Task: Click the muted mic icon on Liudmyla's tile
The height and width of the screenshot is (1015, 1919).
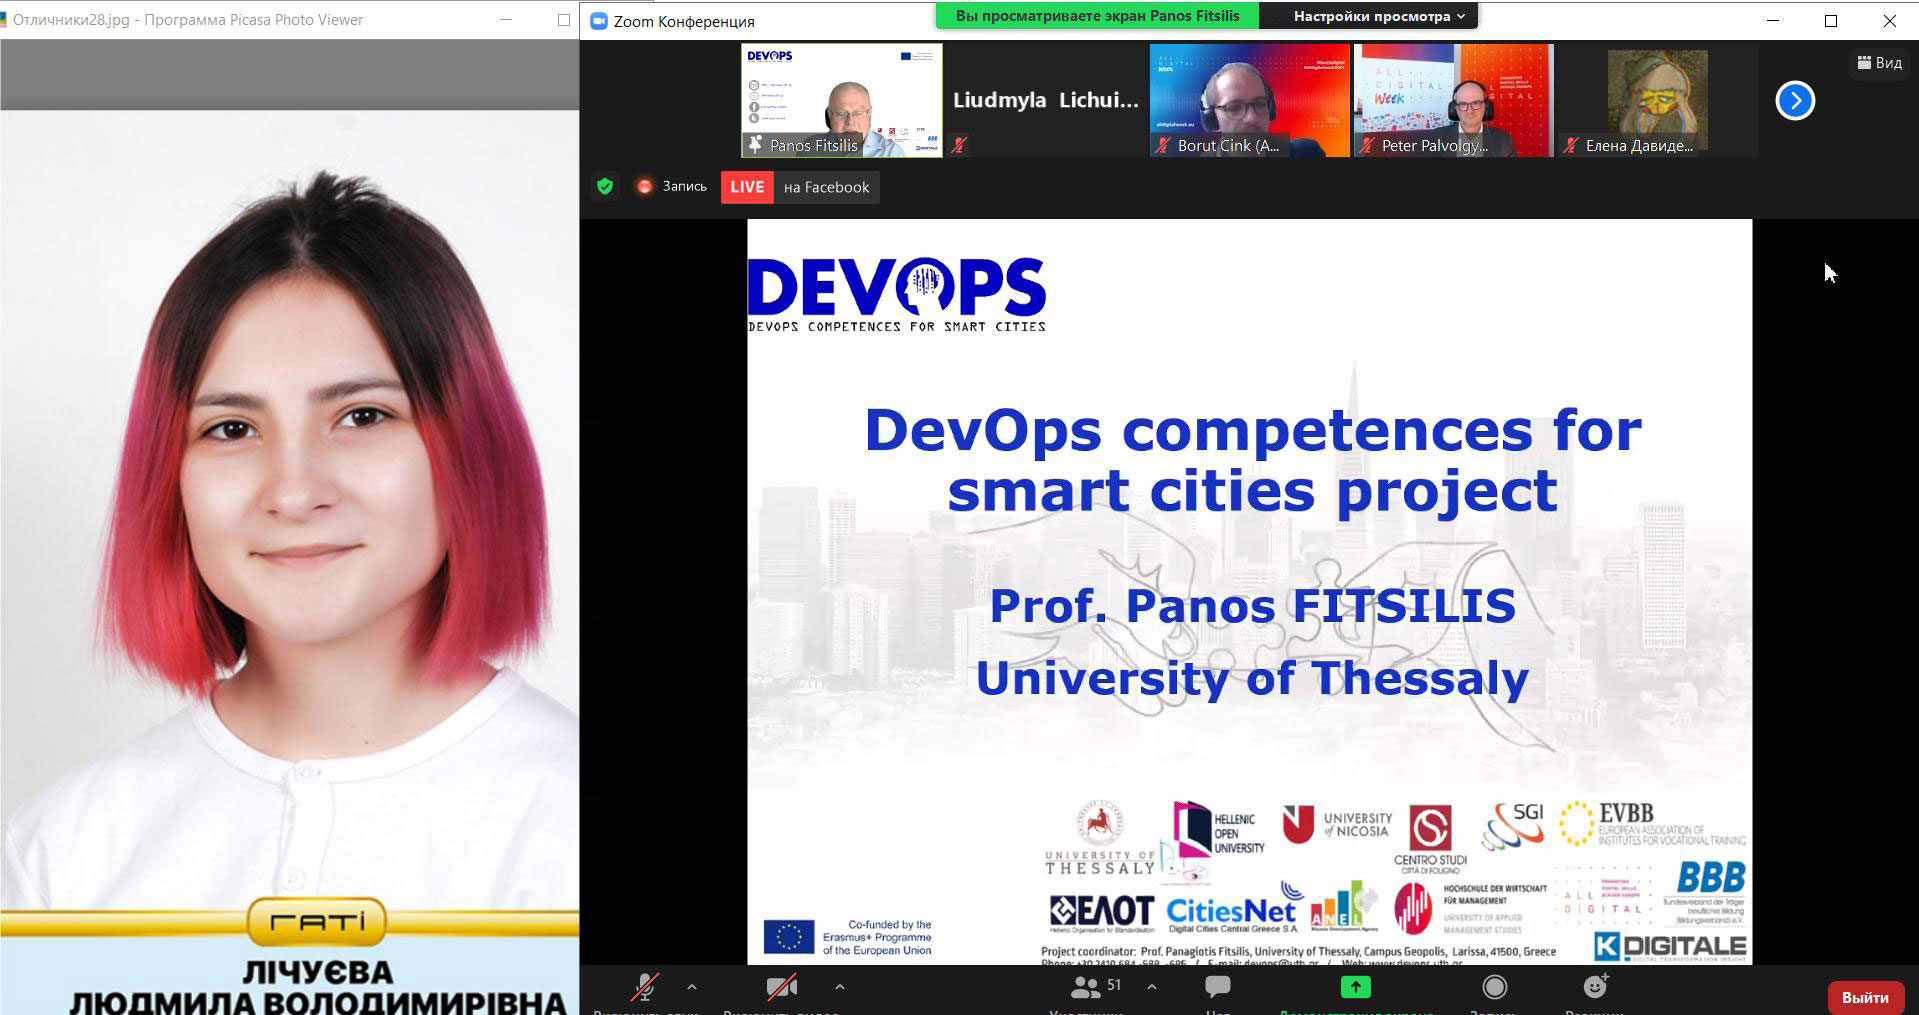Action: (x=959, y=146)
